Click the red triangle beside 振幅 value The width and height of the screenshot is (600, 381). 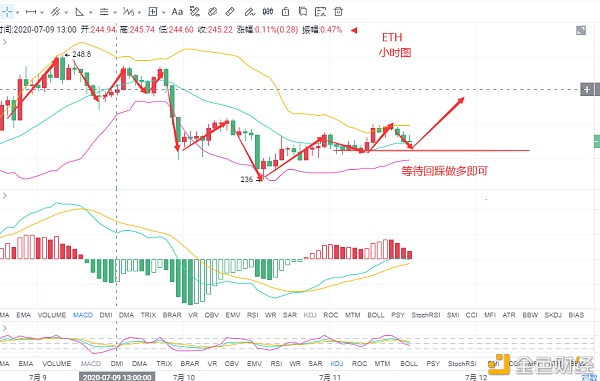pyautogui.click(x=354, y=30)
